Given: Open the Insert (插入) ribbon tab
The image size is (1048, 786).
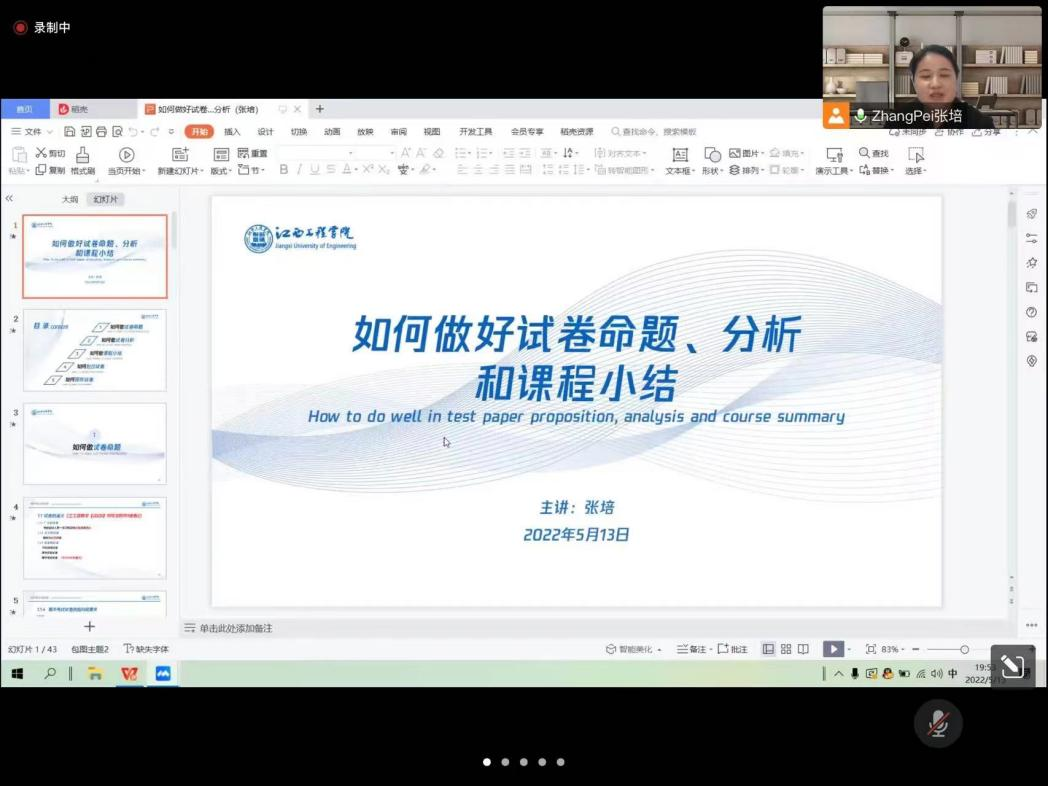Looking at the screenshot, I should (232, 132).
